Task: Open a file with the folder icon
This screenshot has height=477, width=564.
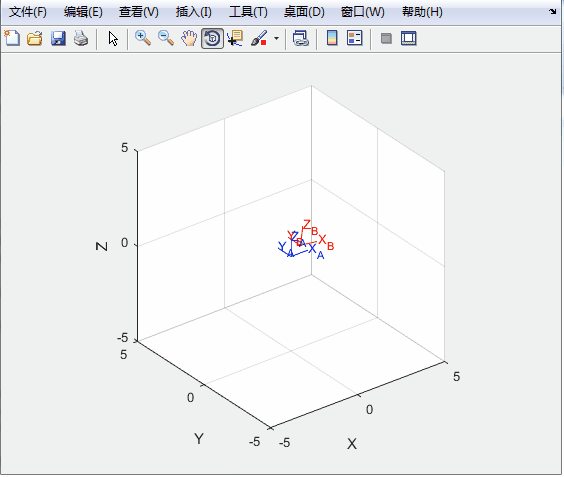Action: [35, 38]
